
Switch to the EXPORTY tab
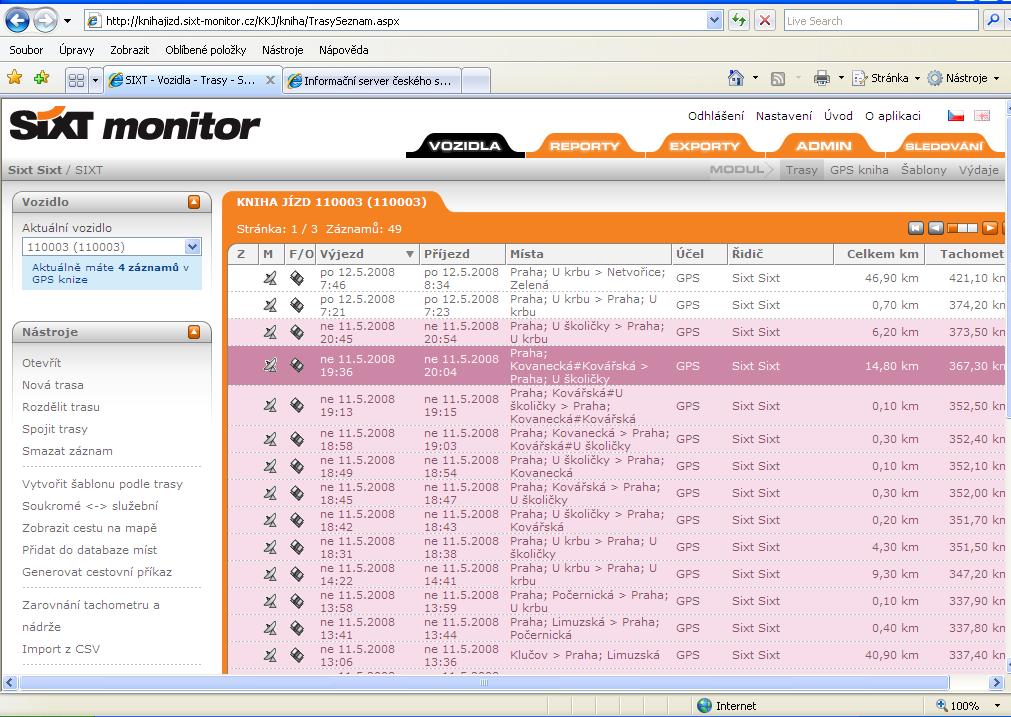tap(704, 146)
